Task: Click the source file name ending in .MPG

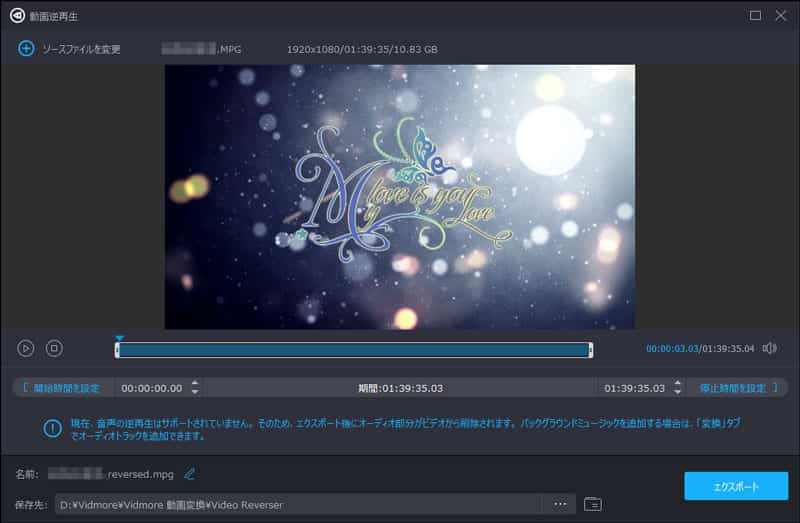Action: 202,49
